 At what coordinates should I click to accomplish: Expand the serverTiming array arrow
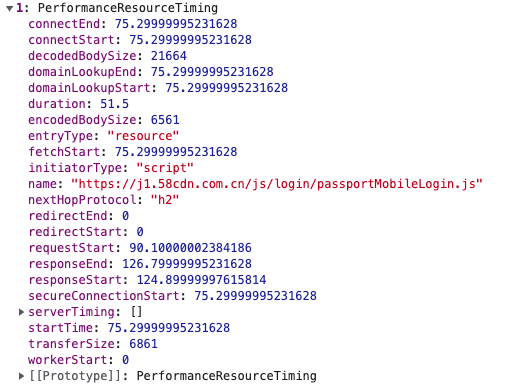21,312
